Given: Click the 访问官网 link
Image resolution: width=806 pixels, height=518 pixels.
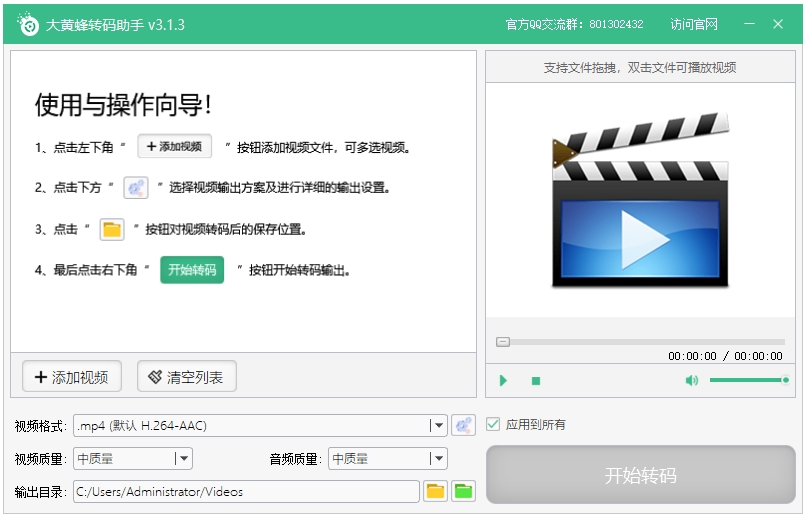Looking at the screenshot, I should pos(694,24).
